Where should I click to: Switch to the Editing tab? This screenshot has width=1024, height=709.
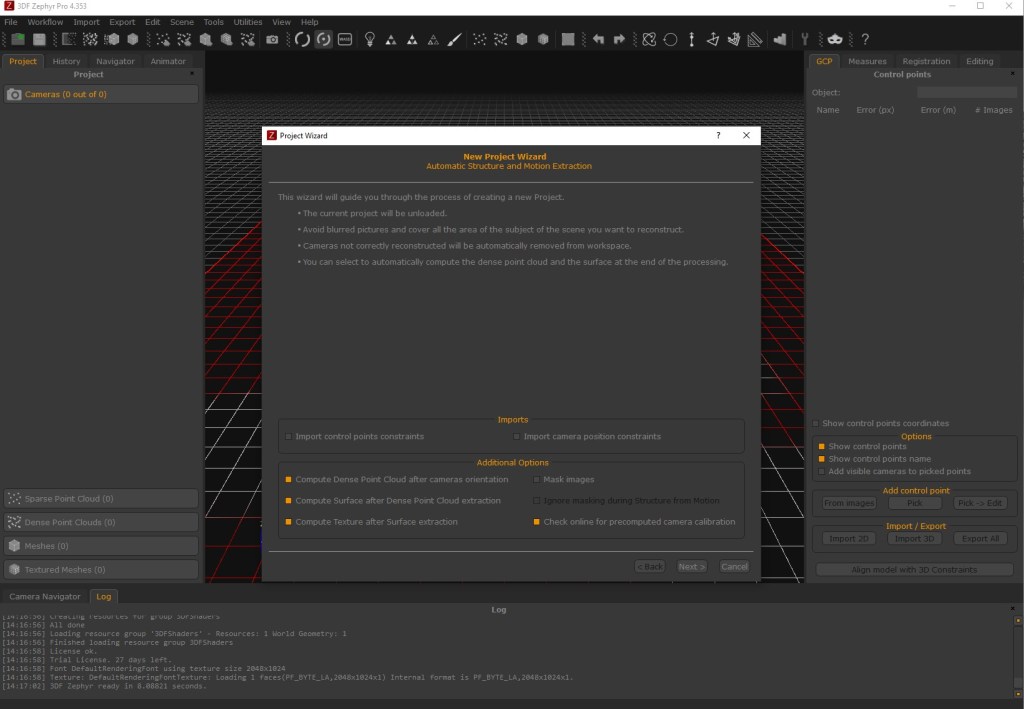coord(979,61)
